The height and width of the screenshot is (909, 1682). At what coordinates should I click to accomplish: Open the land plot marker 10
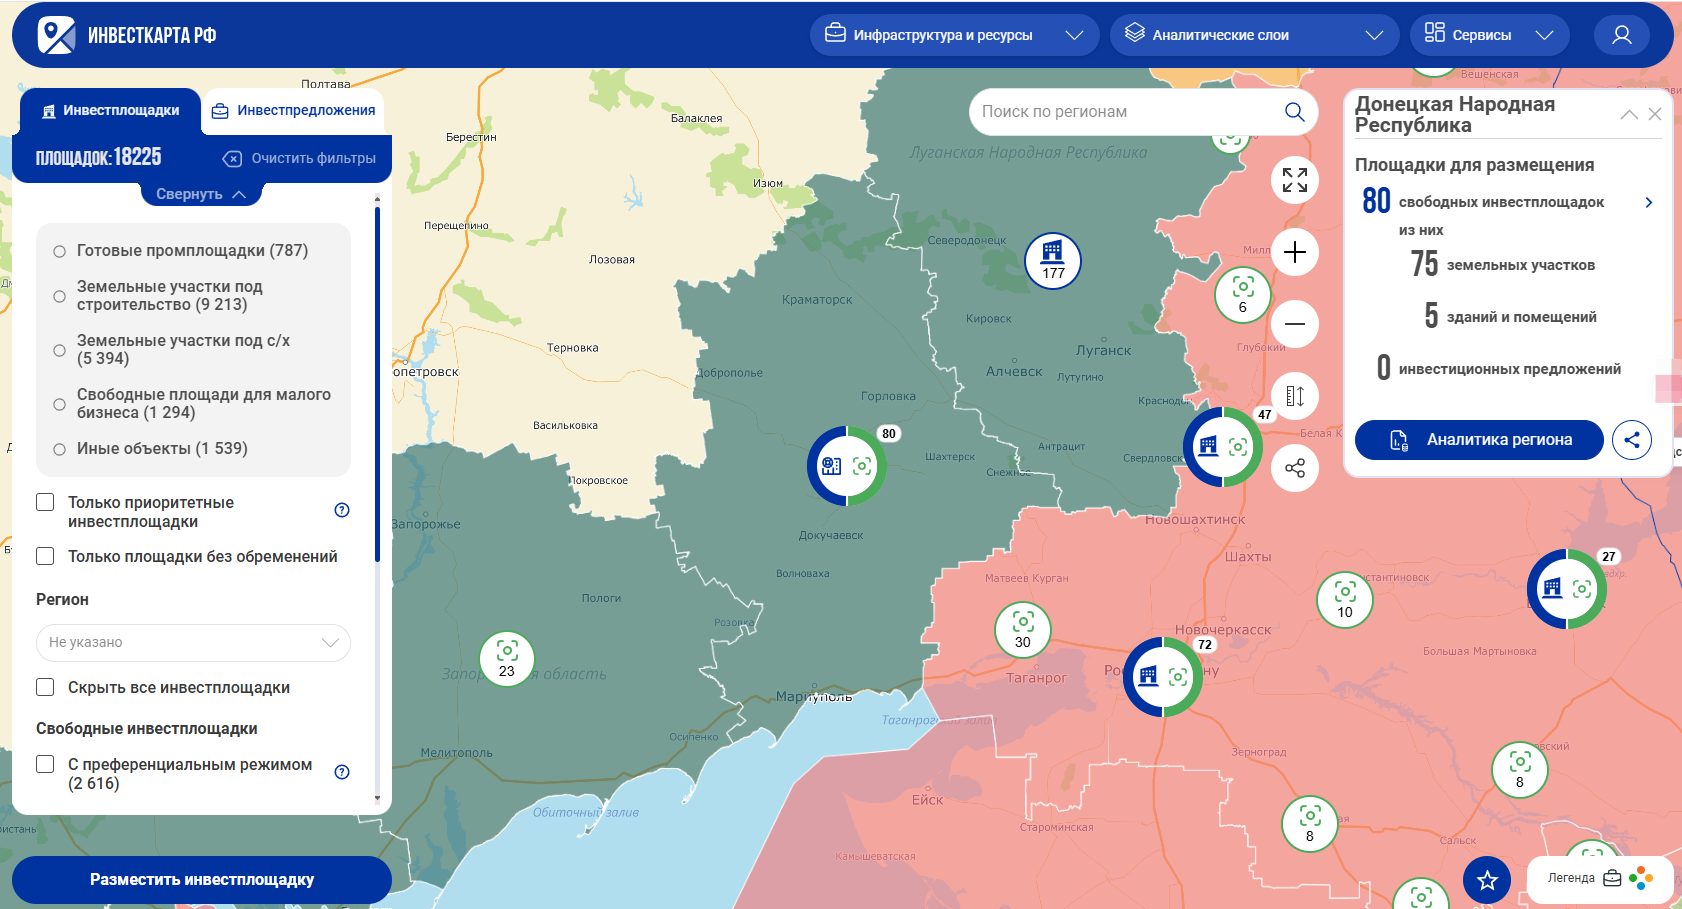1345,600
